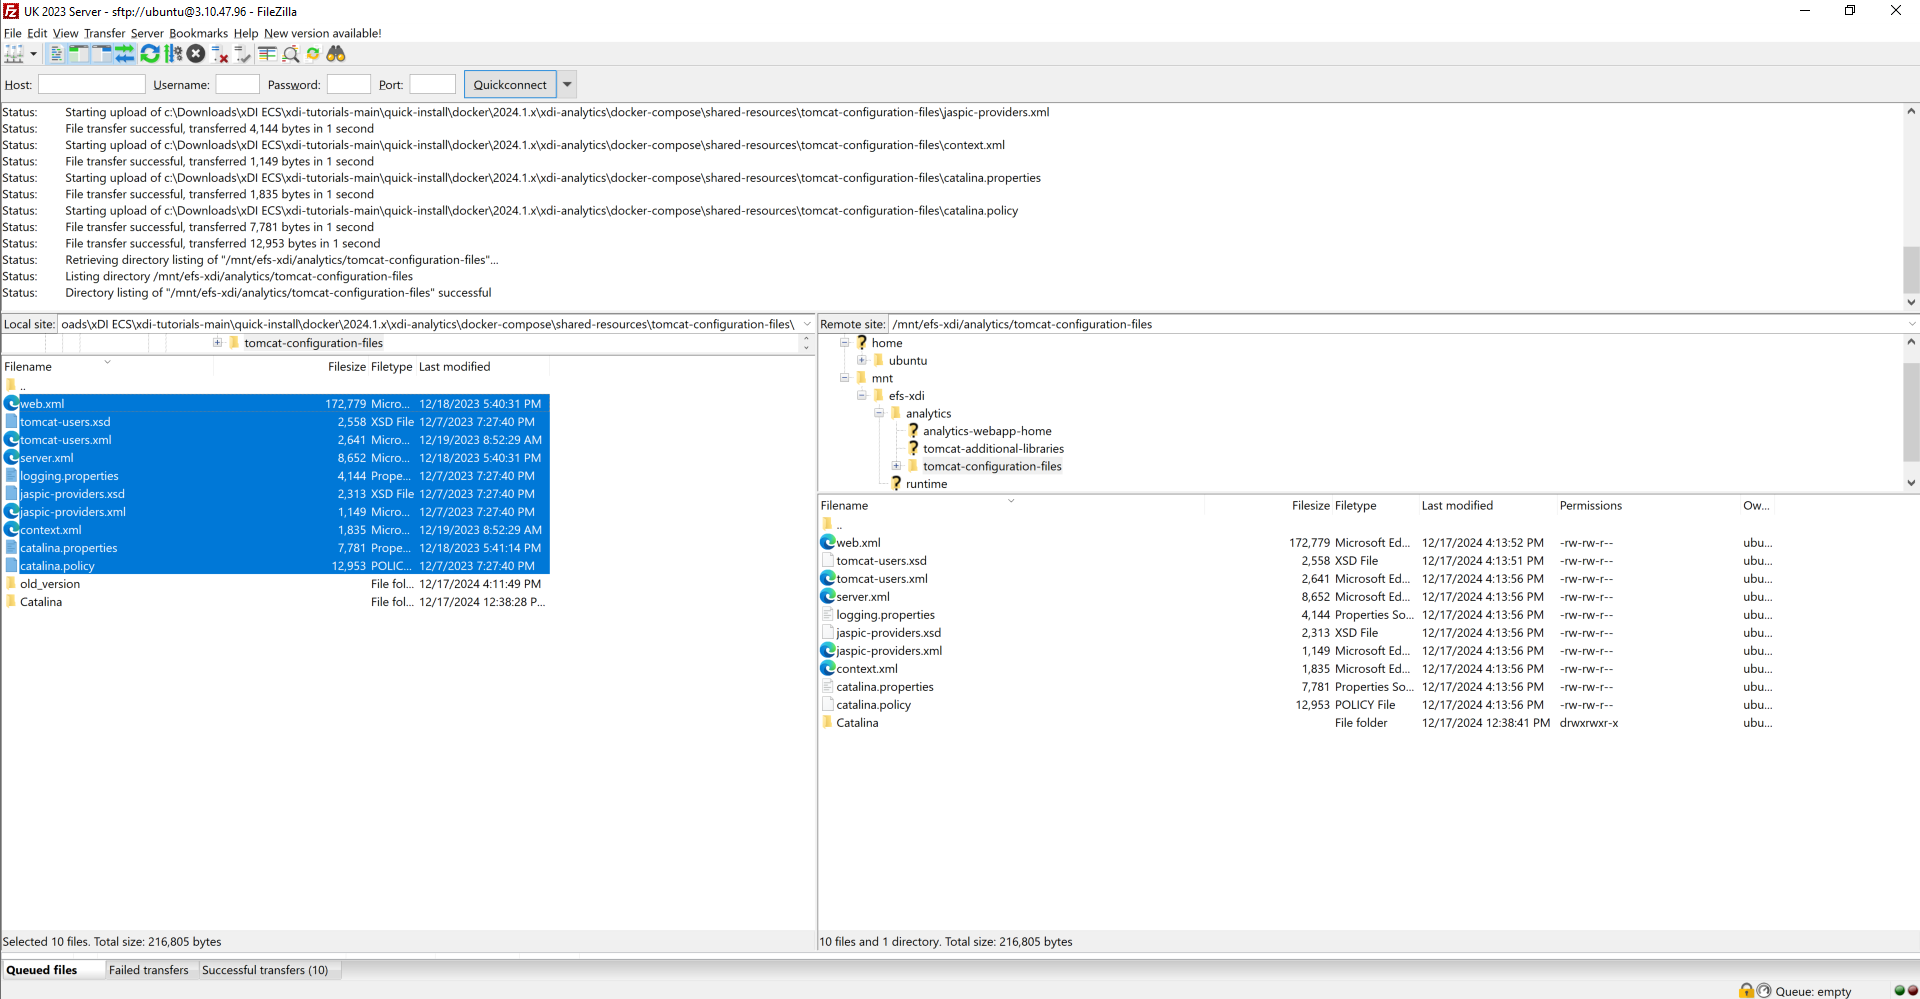The image size is (1920, 999).
Task: Expand remote tomcat-configuration-files tree node
Action: [x=896, y=466]
